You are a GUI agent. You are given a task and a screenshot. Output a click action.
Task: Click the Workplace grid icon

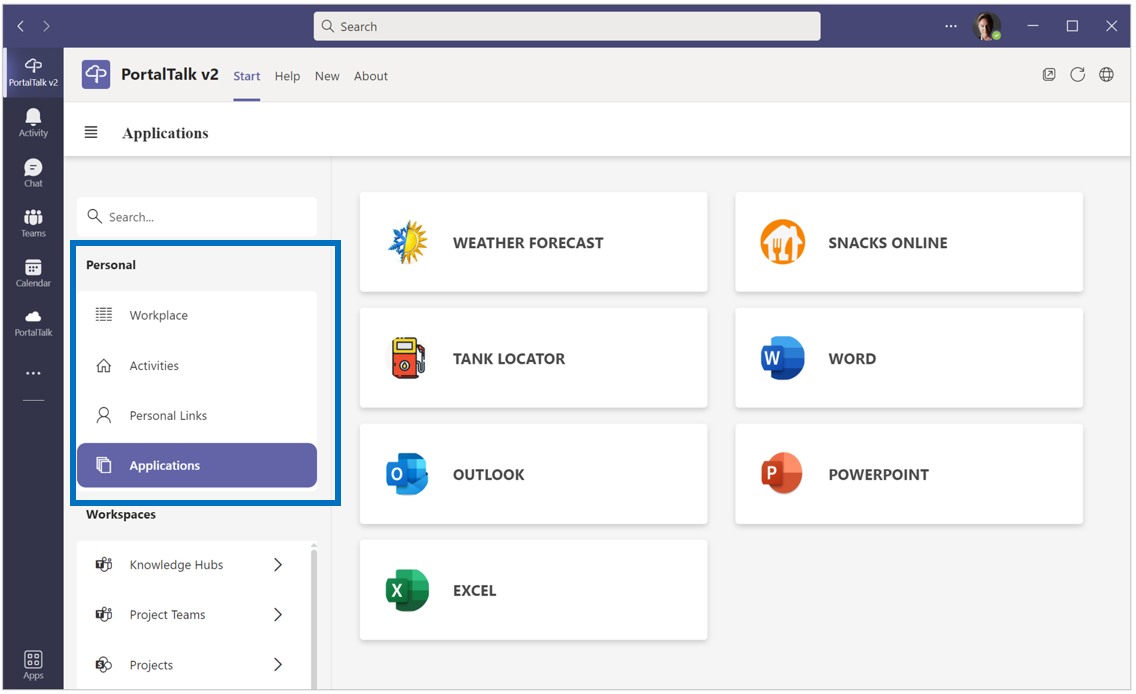(x=104, y=314)
